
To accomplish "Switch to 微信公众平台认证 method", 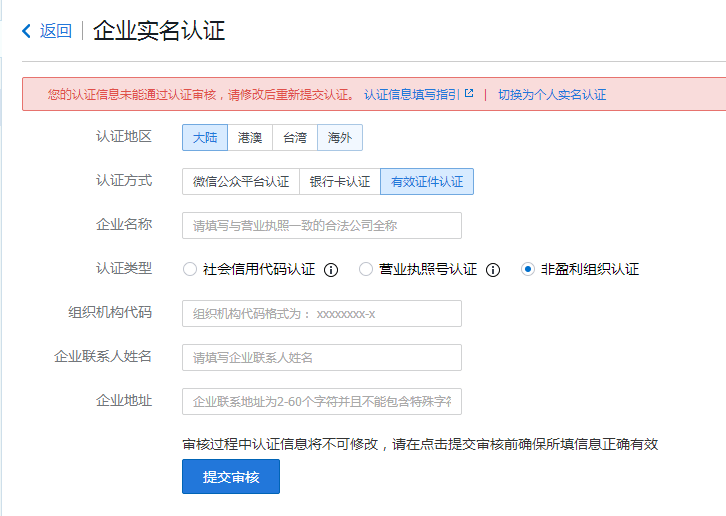I will click(241, 182).
